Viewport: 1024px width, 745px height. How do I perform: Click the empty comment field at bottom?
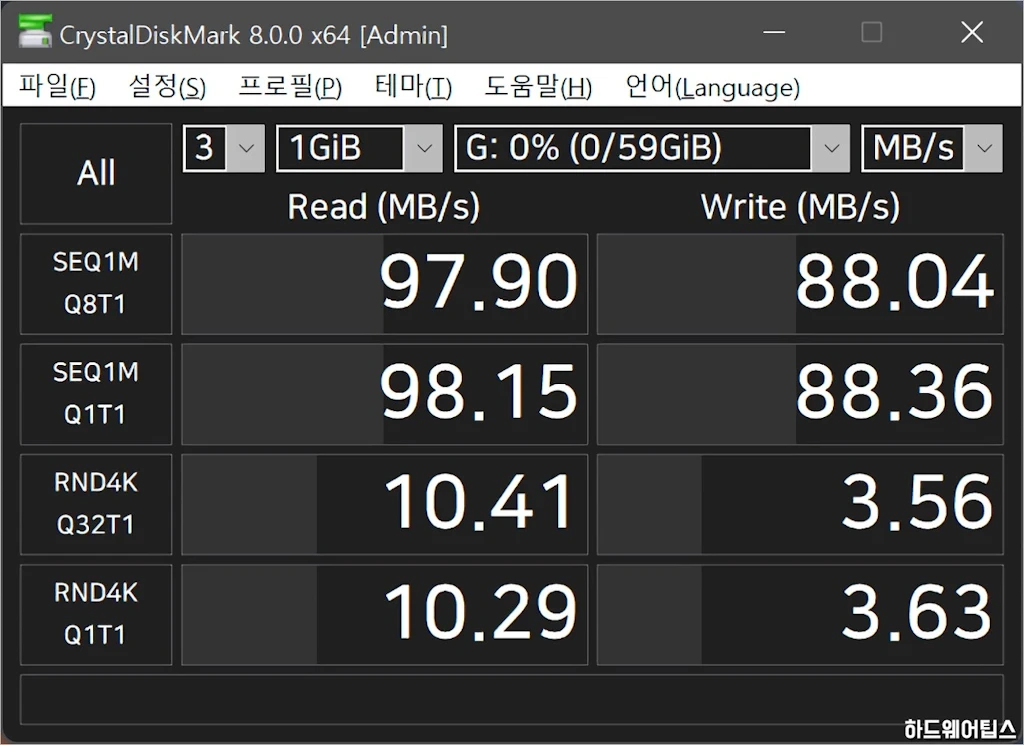[x=511, y=699]
